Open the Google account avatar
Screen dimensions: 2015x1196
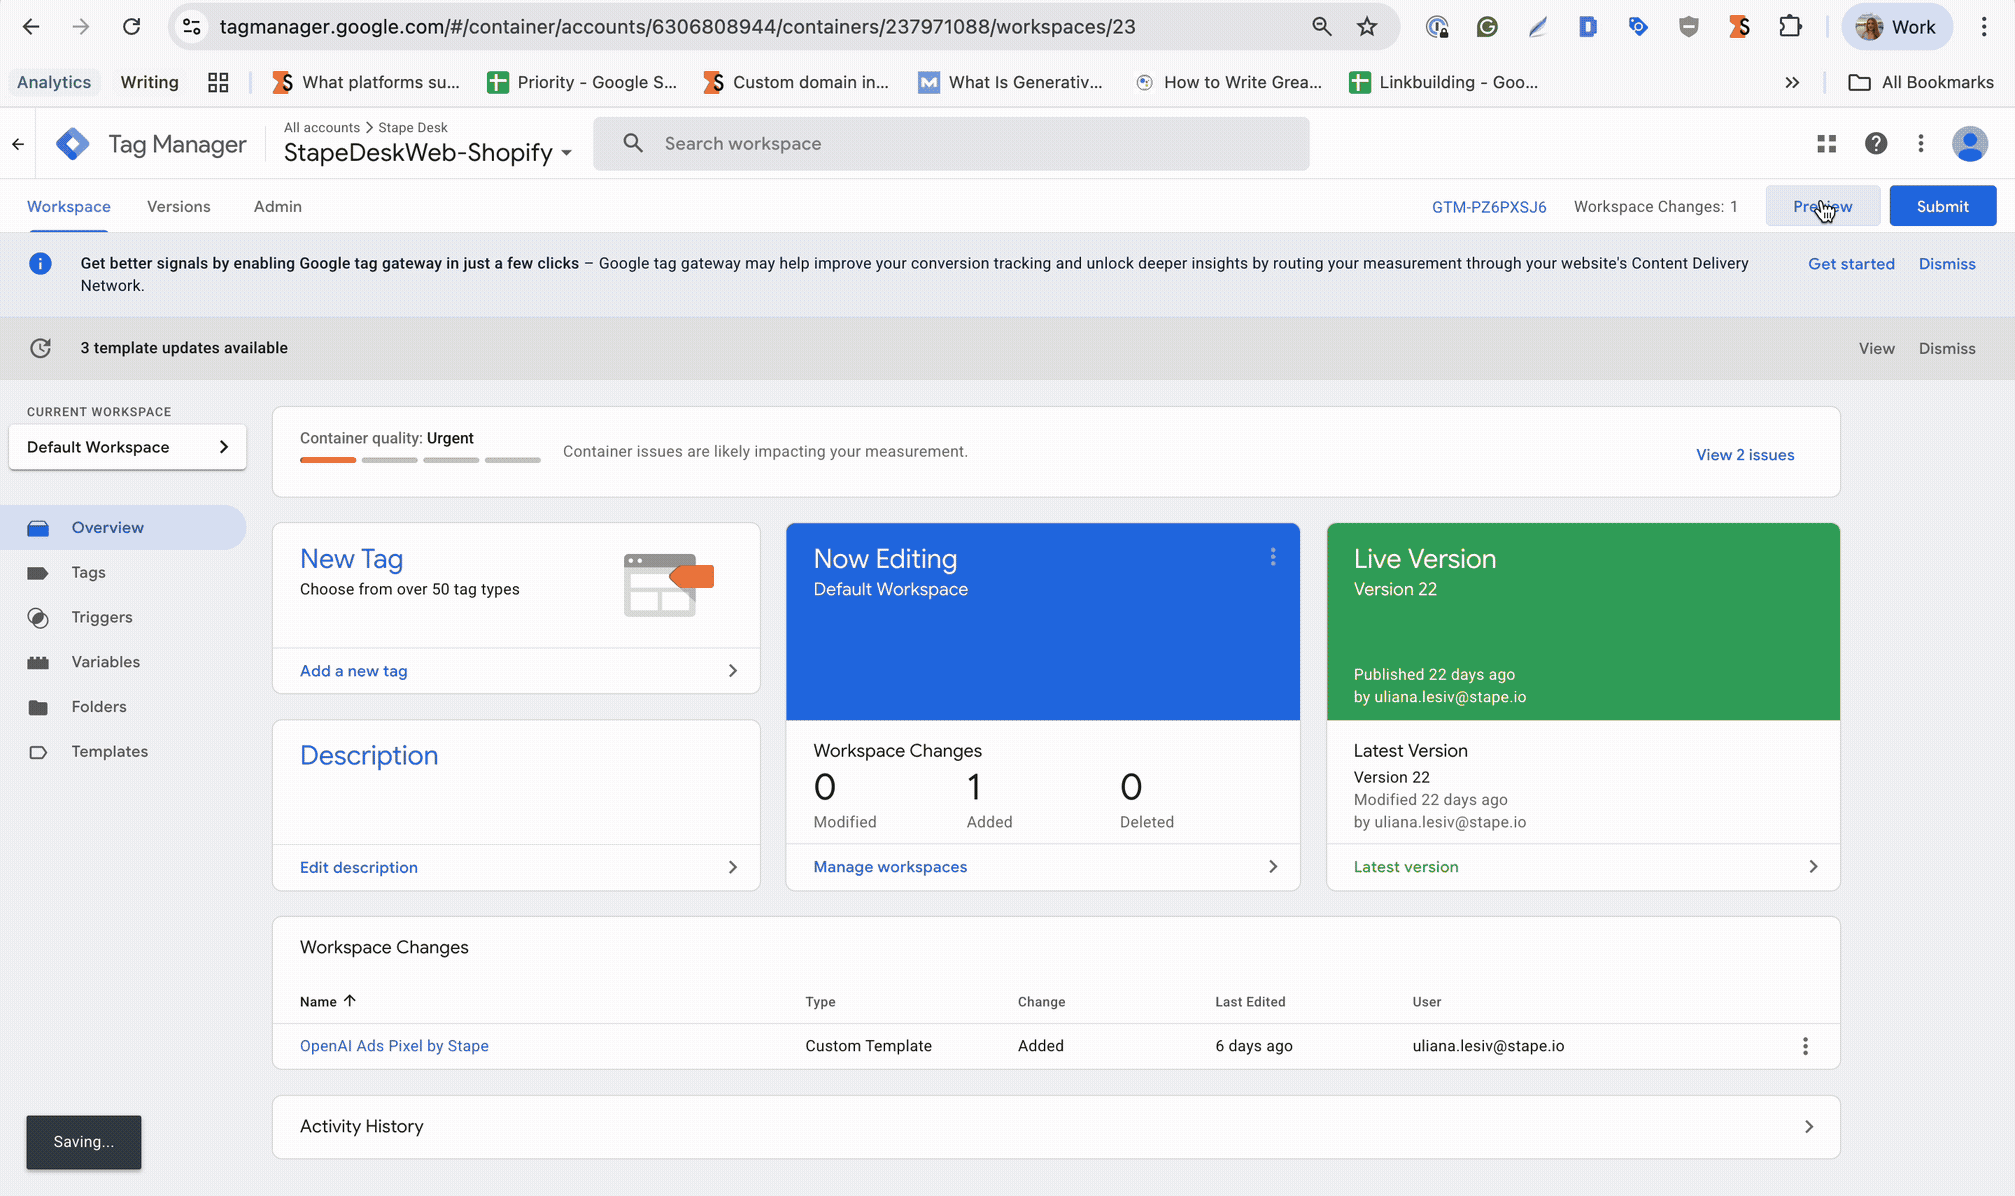click(x=1970, y=144)
